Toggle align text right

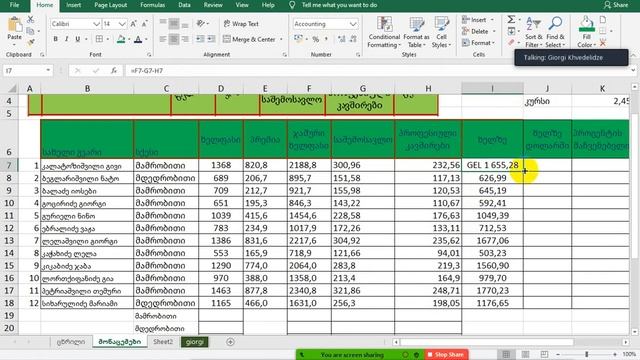click(185, 39)
